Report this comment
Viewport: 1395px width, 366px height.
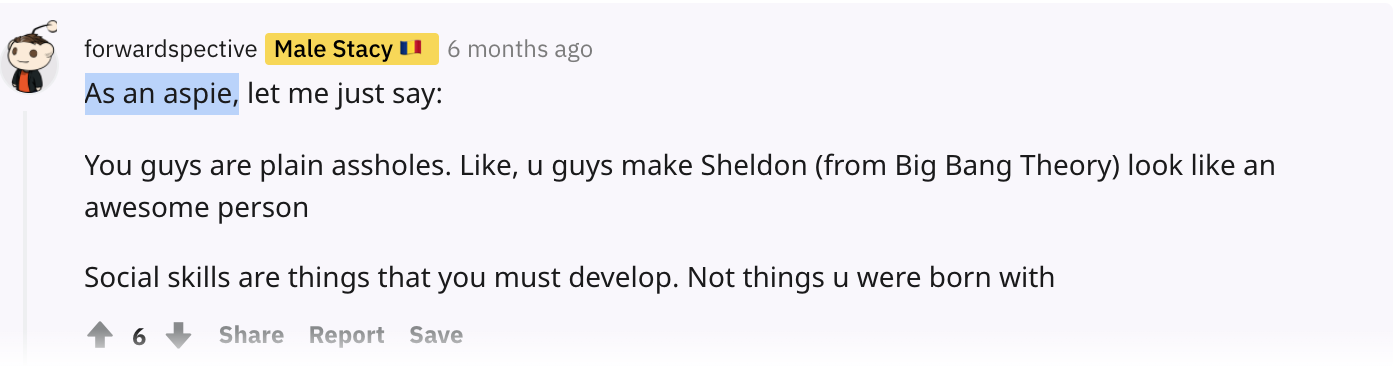(346, 335)
